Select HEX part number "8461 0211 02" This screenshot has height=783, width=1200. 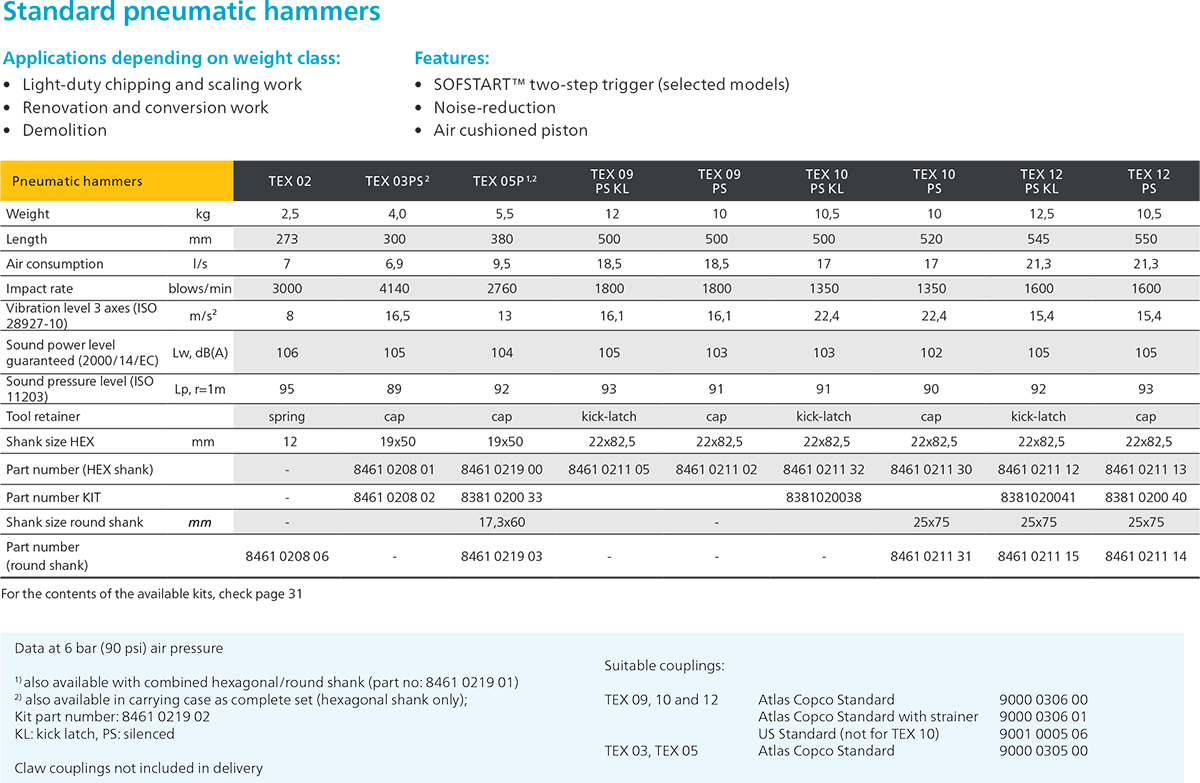(719, 469)
